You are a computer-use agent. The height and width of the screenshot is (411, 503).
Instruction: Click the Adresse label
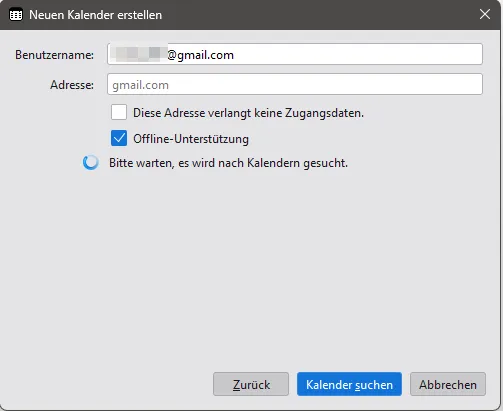tap(72, 85)
